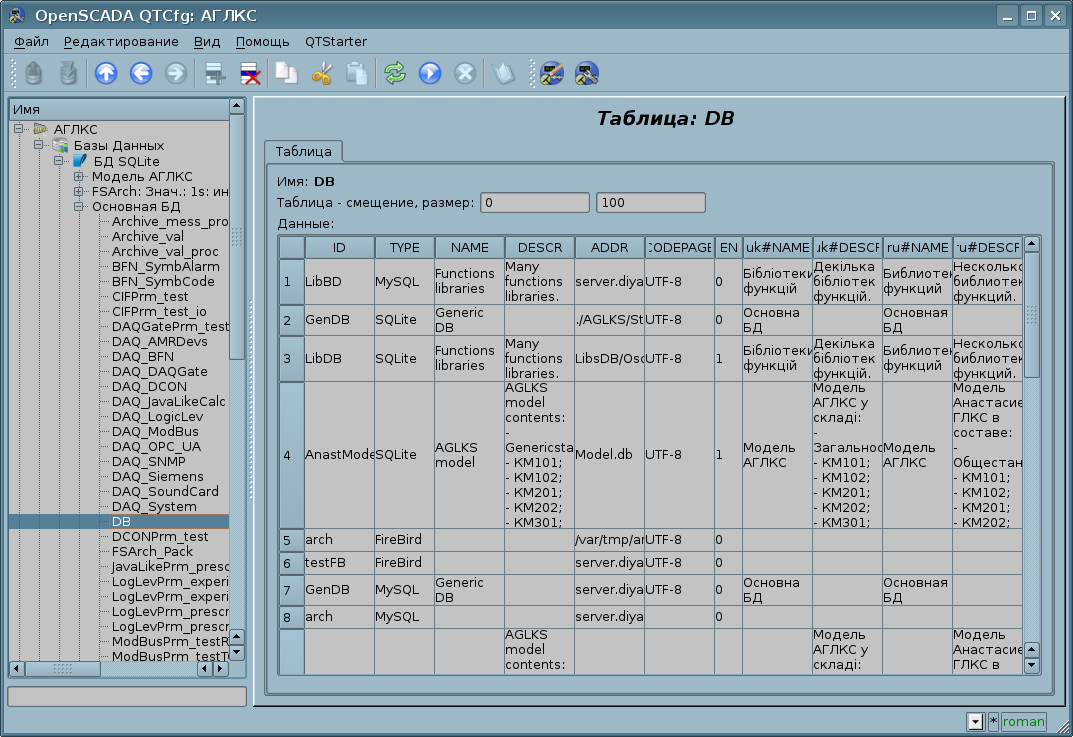
Task: Click the scissors Cut icon
Action: coord(322,73)
